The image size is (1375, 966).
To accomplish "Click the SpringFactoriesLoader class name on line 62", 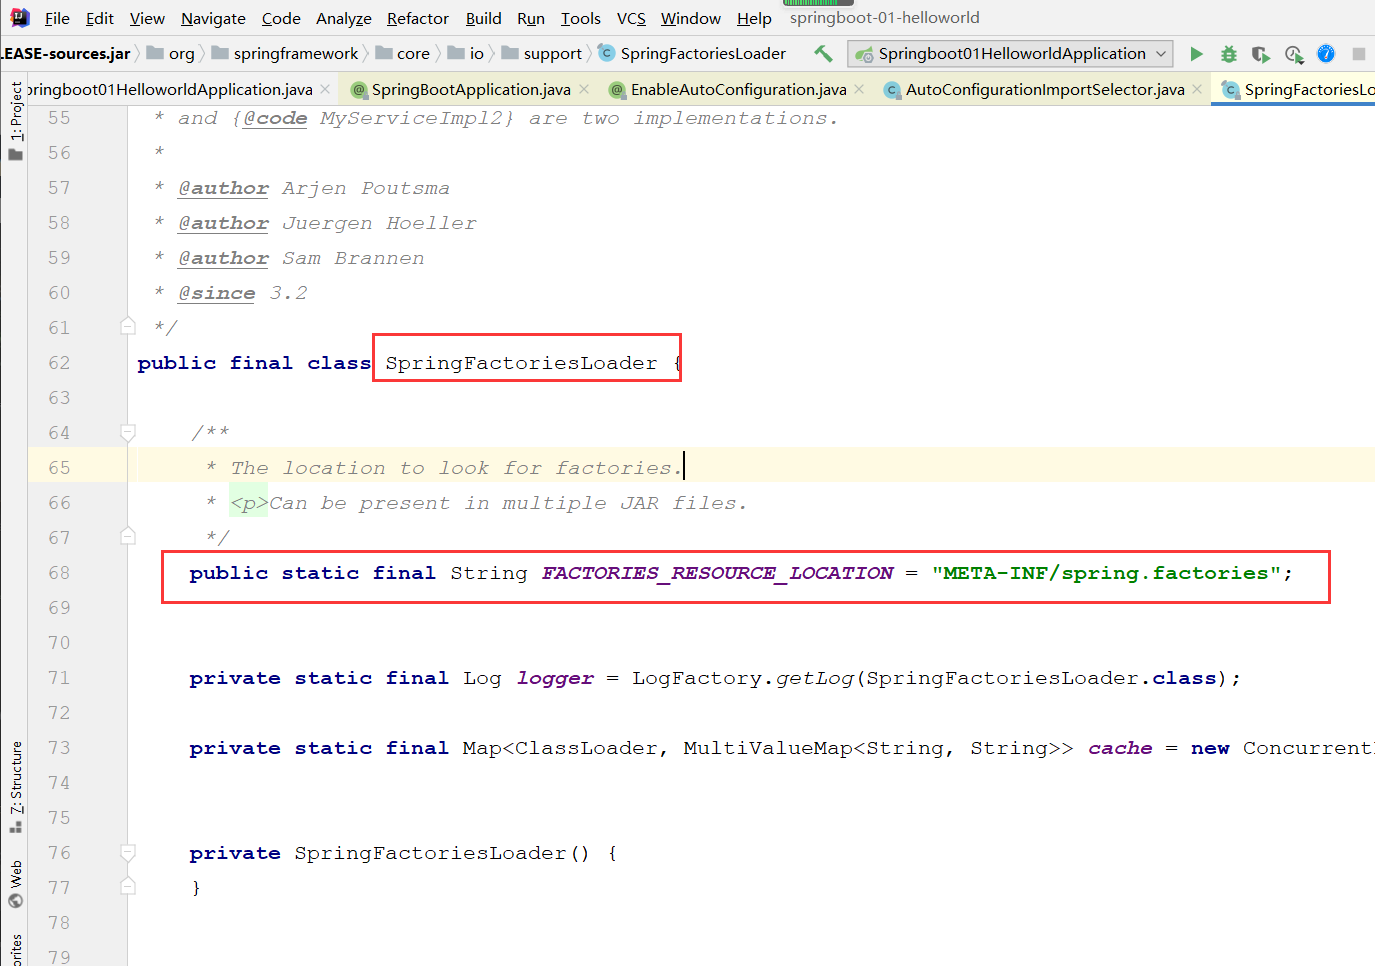I will tap(521, 363).
